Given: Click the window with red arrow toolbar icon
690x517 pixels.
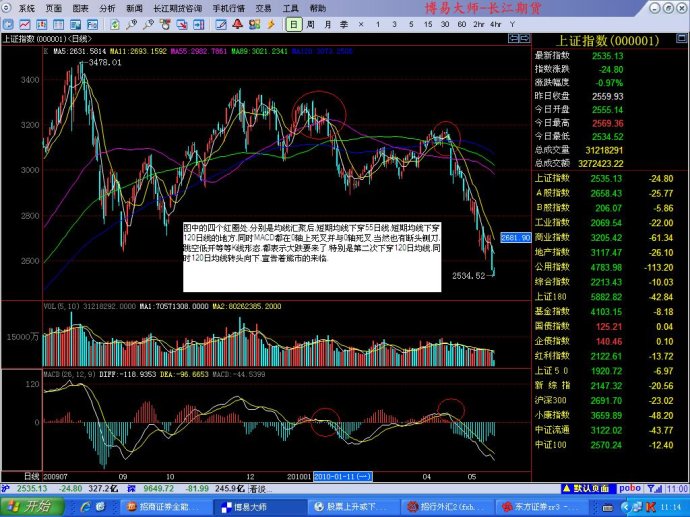Looking at the screenshot, I should point(182,24).
